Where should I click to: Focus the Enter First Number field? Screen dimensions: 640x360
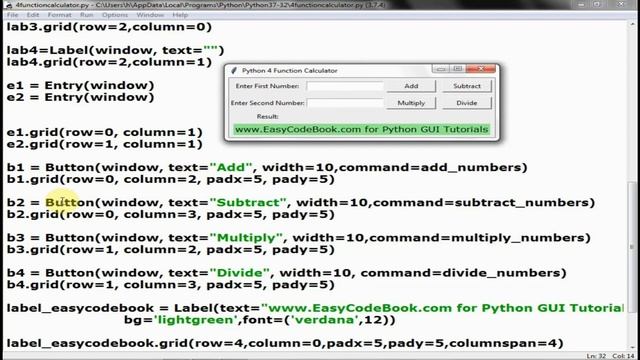coord(345,86)
